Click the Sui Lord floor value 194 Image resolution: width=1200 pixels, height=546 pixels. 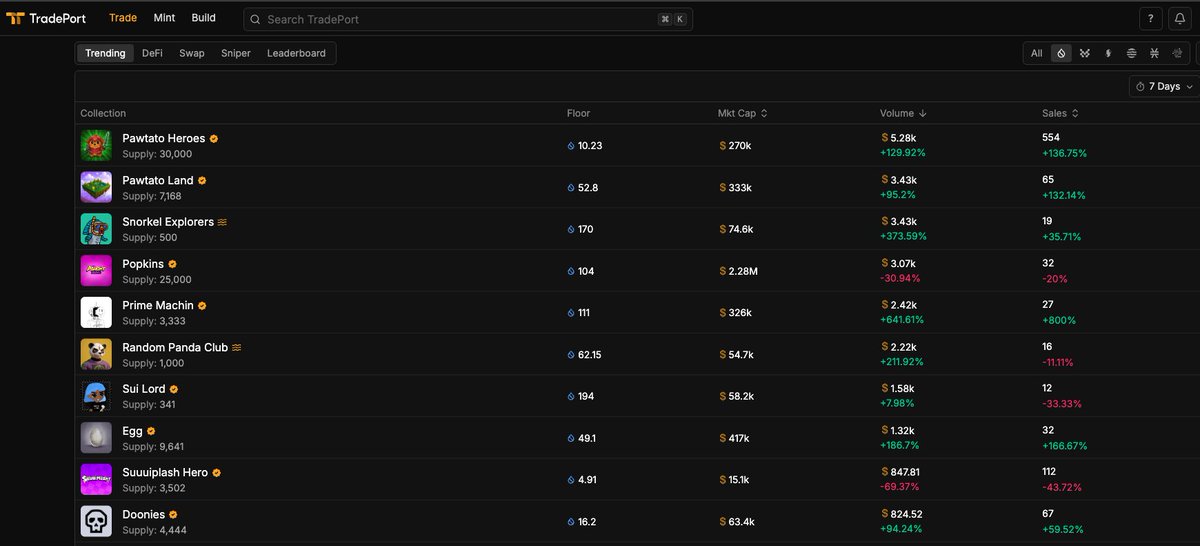[586, 397]
